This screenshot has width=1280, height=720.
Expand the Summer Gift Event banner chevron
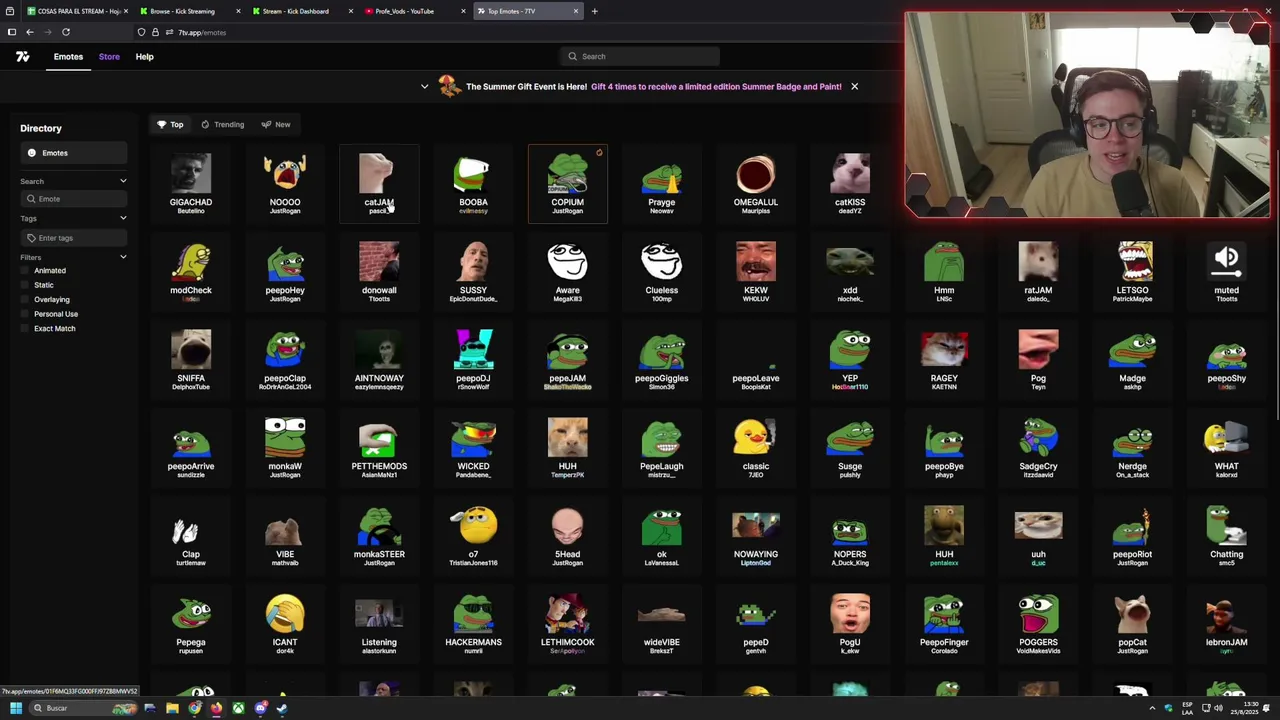pyautogui.click(x=424, y=87)
